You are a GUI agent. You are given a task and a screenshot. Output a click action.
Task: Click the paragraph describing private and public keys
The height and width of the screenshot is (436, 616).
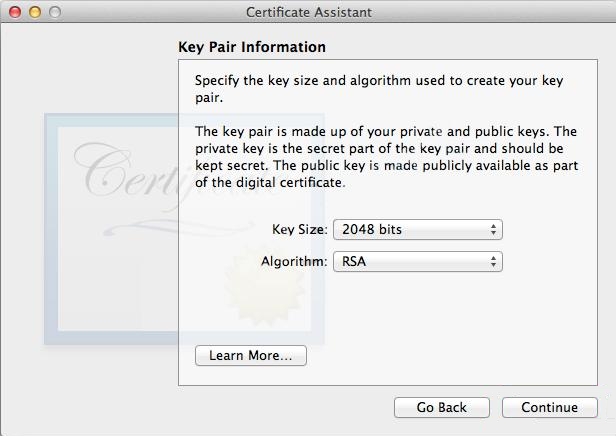coord(387,157)
